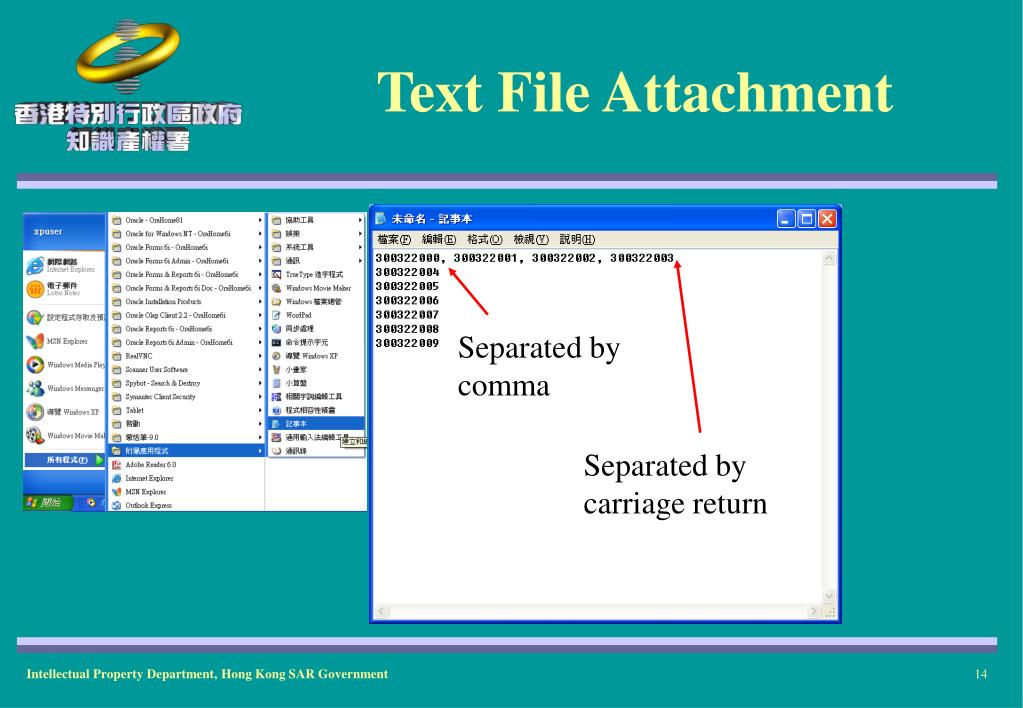Expand 附屬應用程式 accessories folder
Screen dimensions: 1023x708
187,451
